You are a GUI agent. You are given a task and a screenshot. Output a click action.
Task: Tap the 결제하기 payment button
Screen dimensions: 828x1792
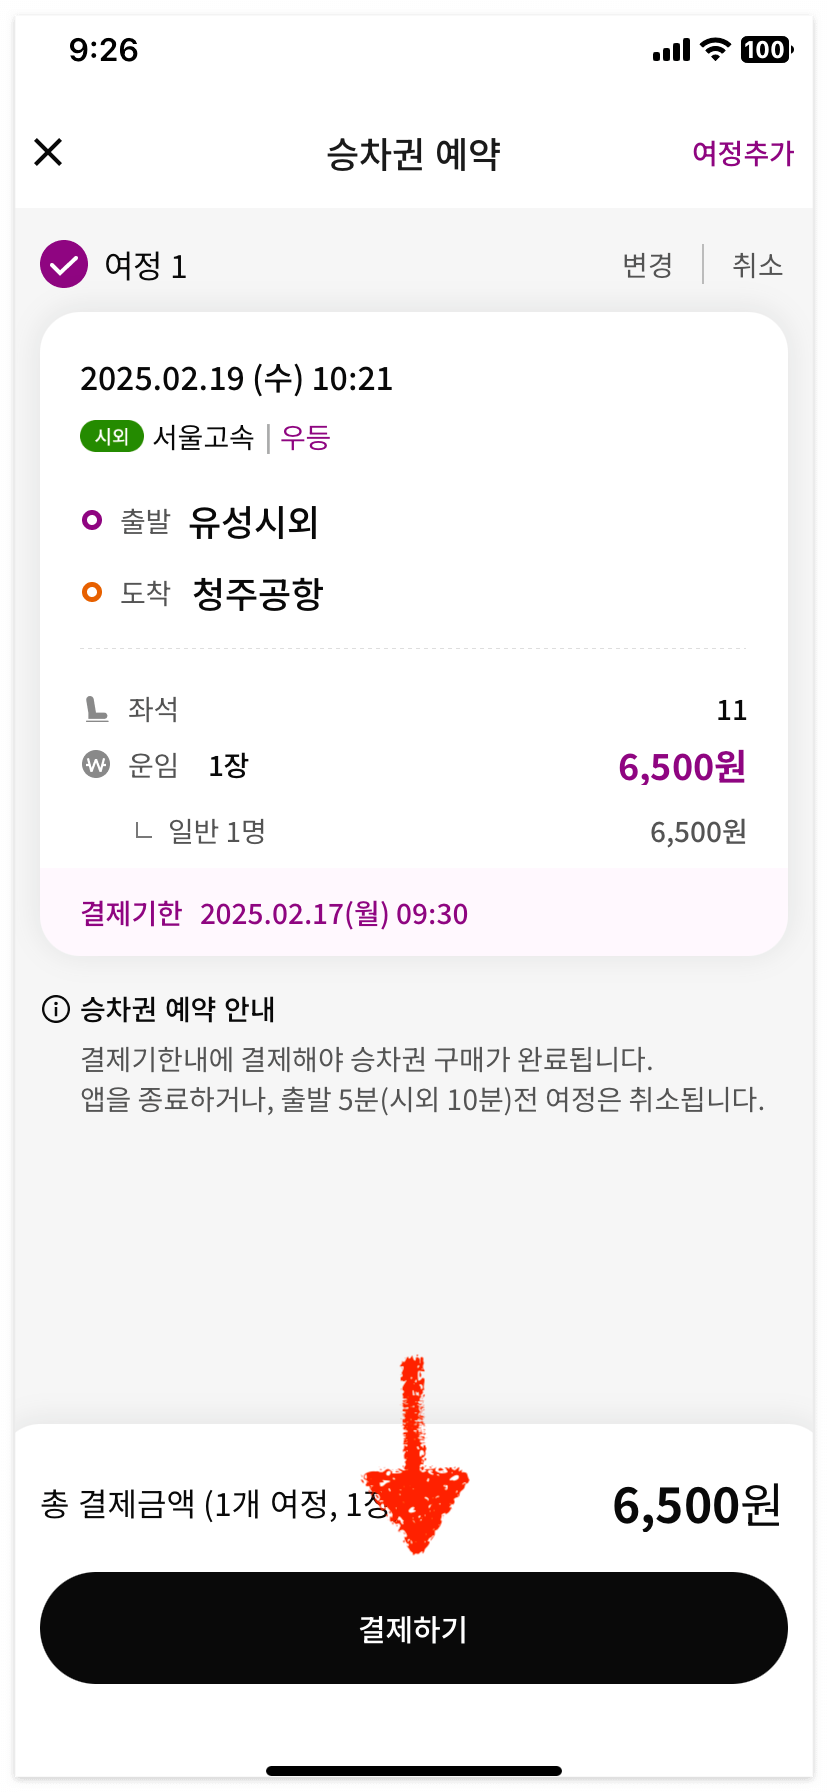point(414,1628)
